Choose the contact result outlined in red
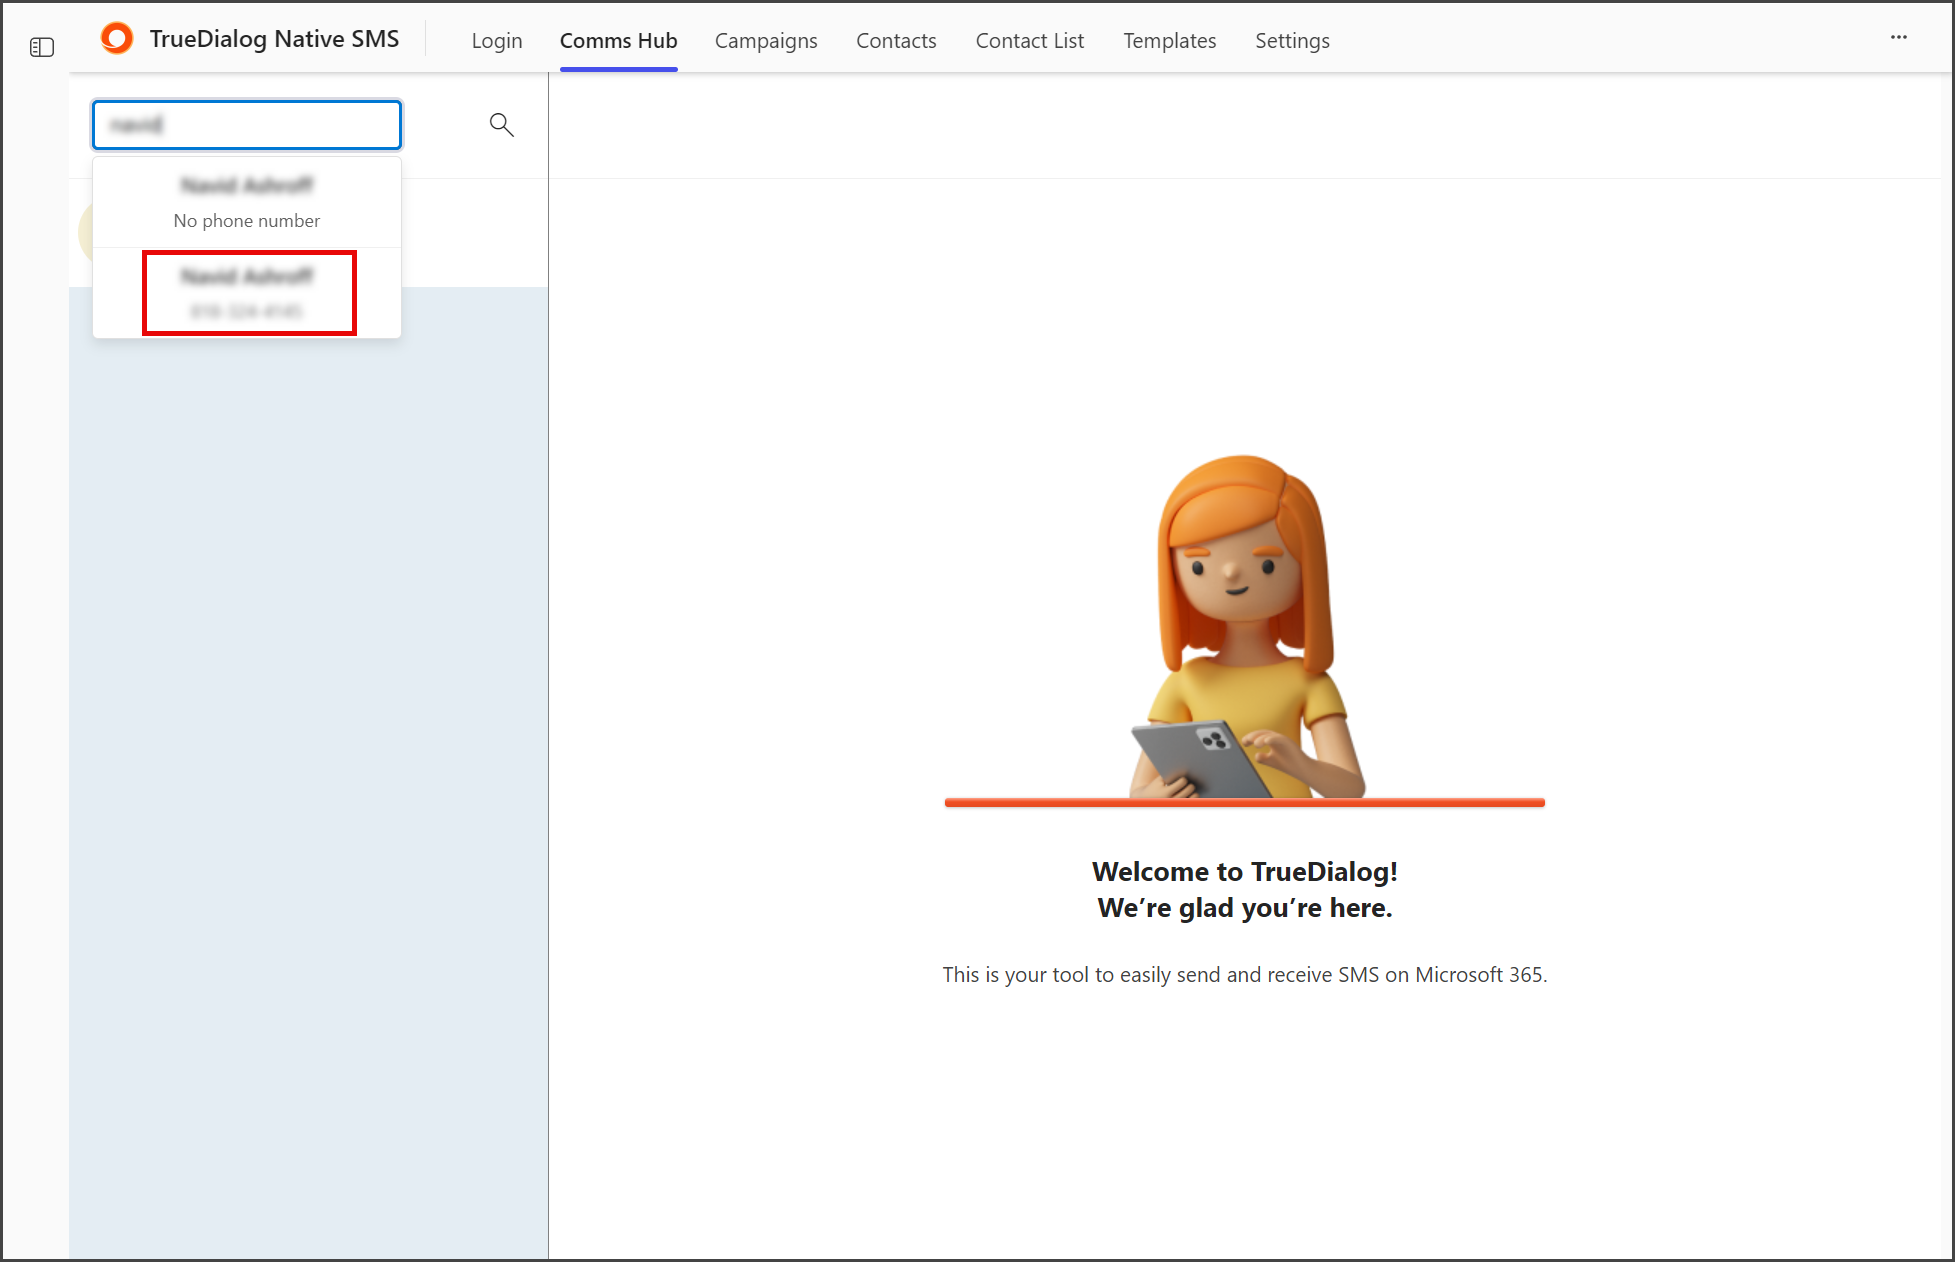Screen dimensions: 1955x1262 pyautogui.click(x=249, y=293)
